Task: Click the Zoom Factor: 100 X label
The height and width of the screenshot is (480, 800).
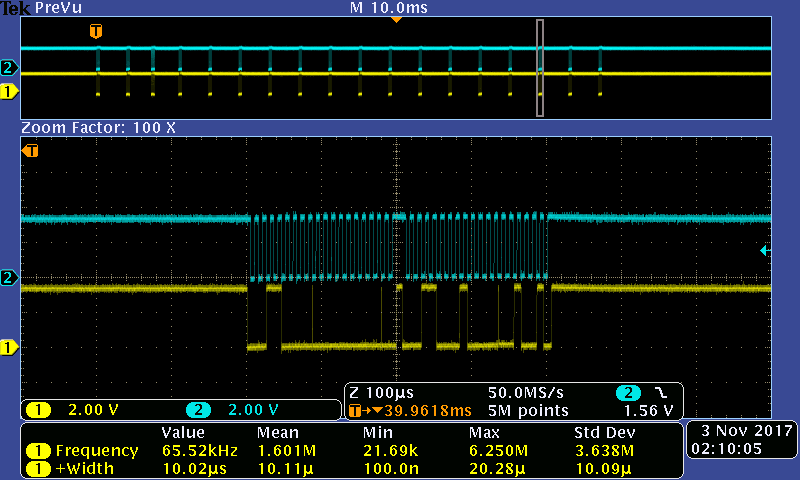Action: point(98,128)
